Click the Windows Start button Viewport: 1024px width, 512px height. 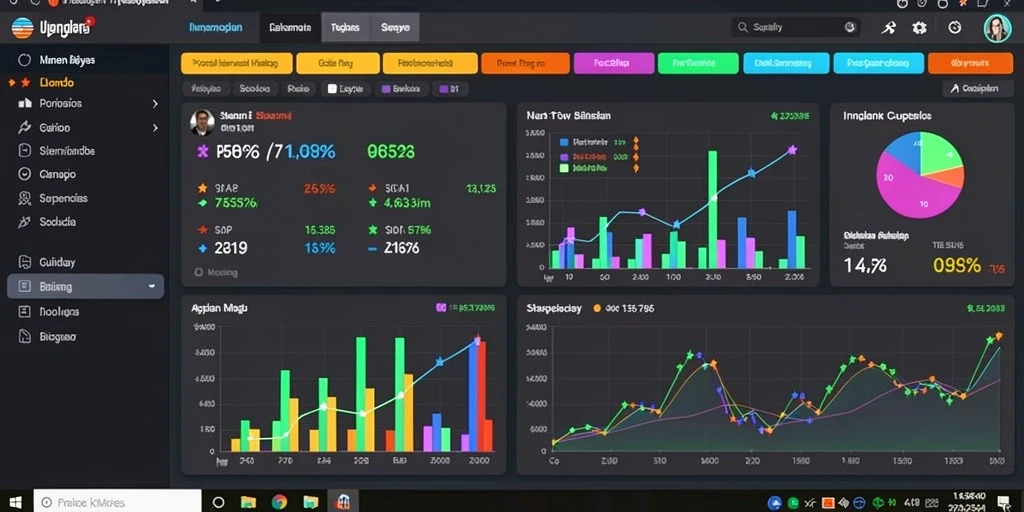tap(14, 502)
